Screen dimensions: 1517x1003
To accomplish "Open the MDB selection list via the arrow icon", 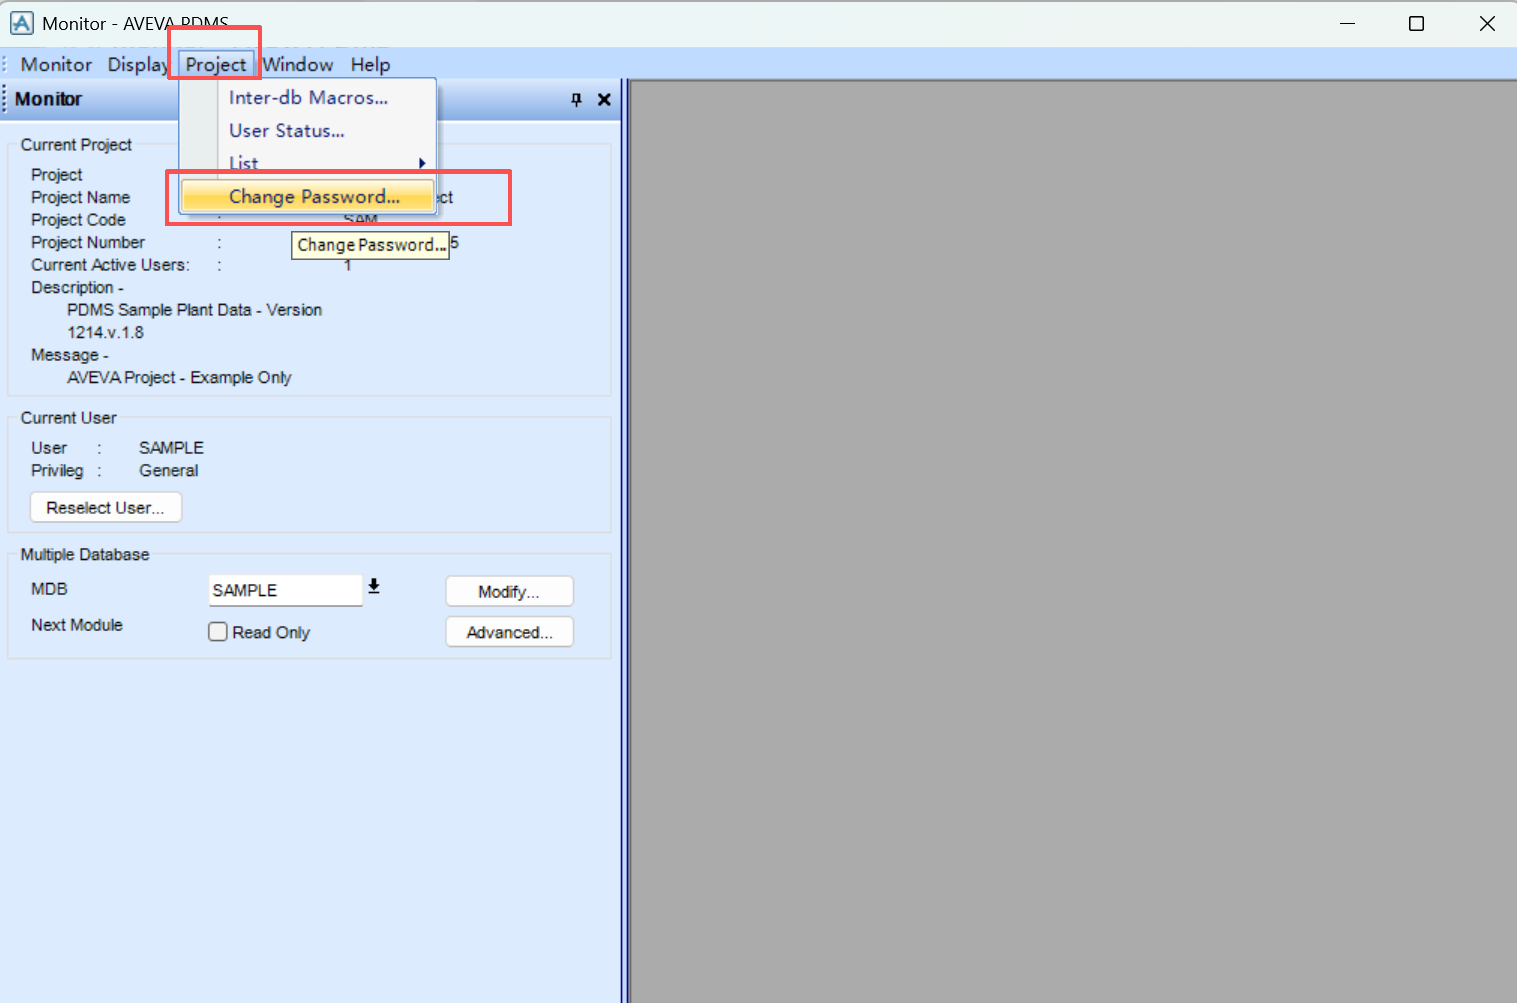I will (x=374, y=587).
